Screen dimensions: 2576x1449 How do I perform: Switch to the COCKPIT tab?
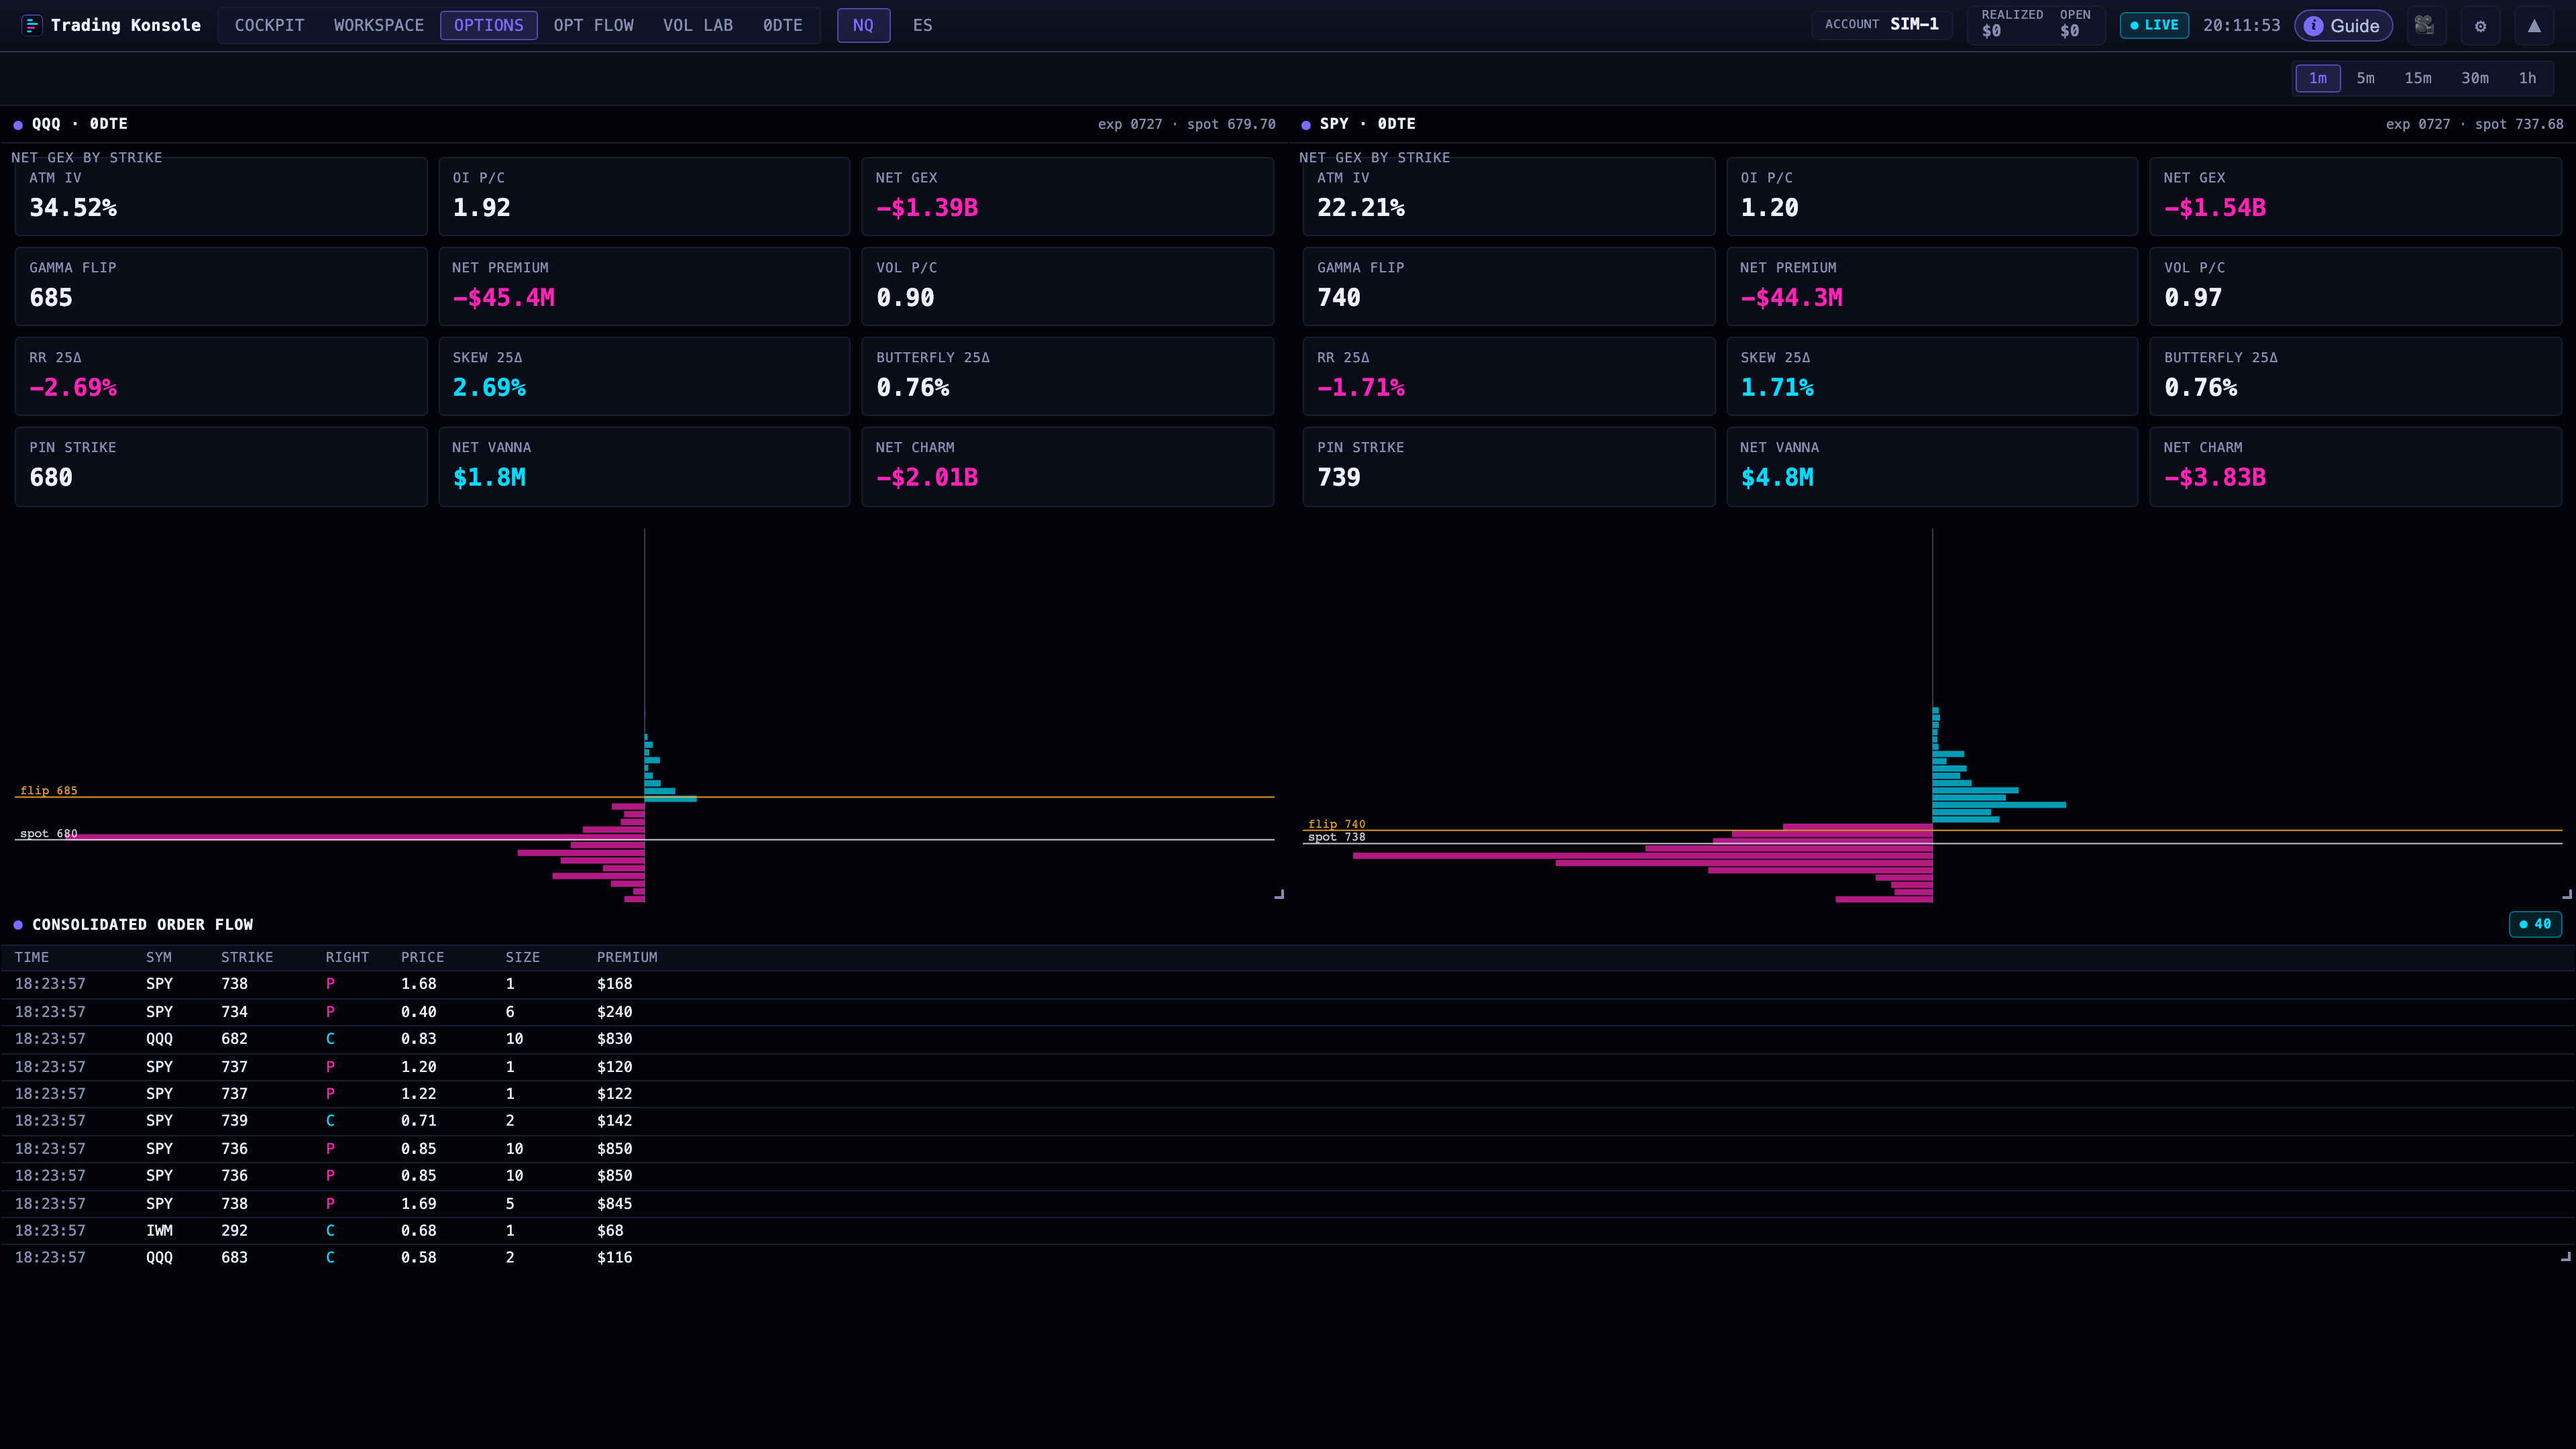click(x=269, y=25)
